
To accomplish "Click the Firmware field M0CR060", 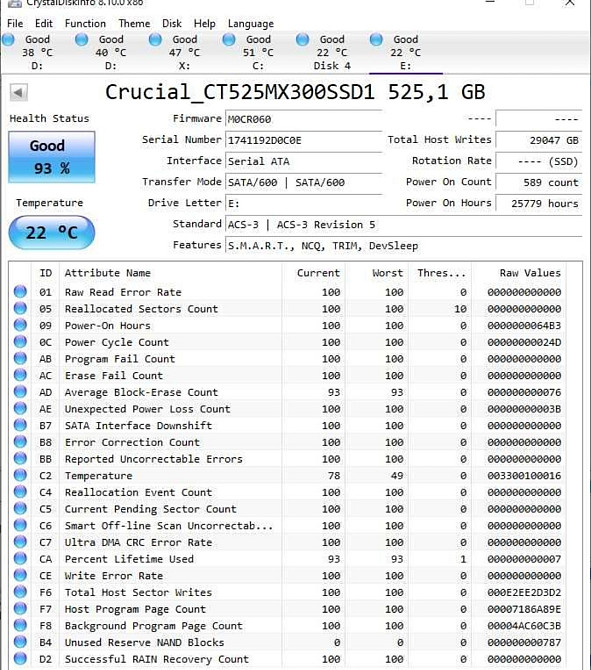I will point(303,119).
